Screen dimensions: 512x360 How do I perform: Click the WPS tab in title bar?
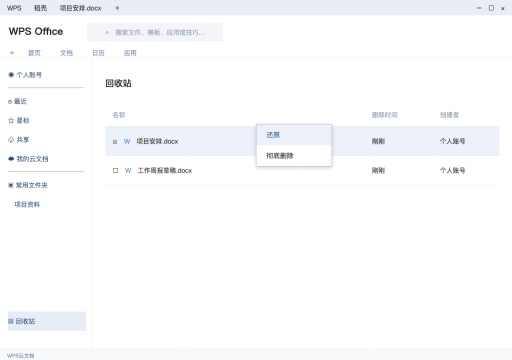[14, 8]
